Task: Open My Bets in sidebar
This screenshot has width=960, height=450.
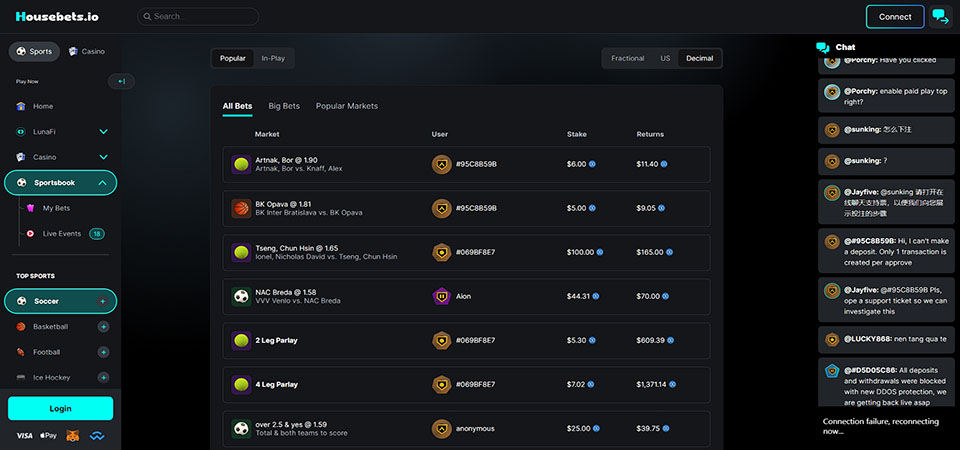Action: coord(56,208)
